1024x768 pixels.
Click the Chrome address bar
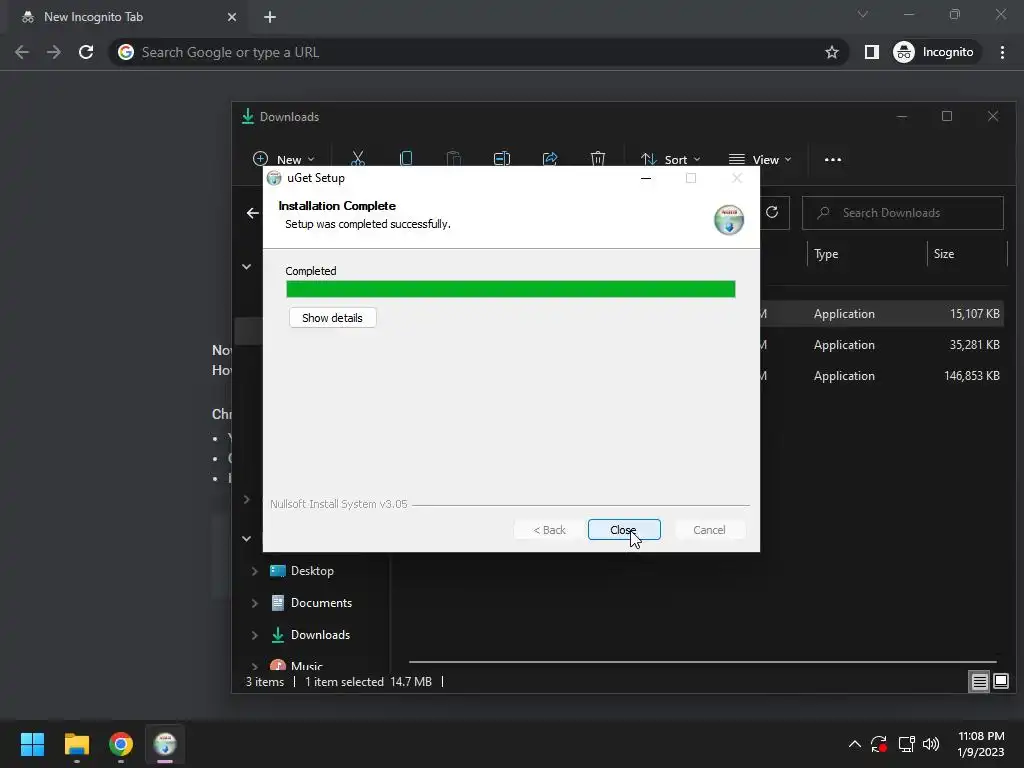click(x=477, y=52)
